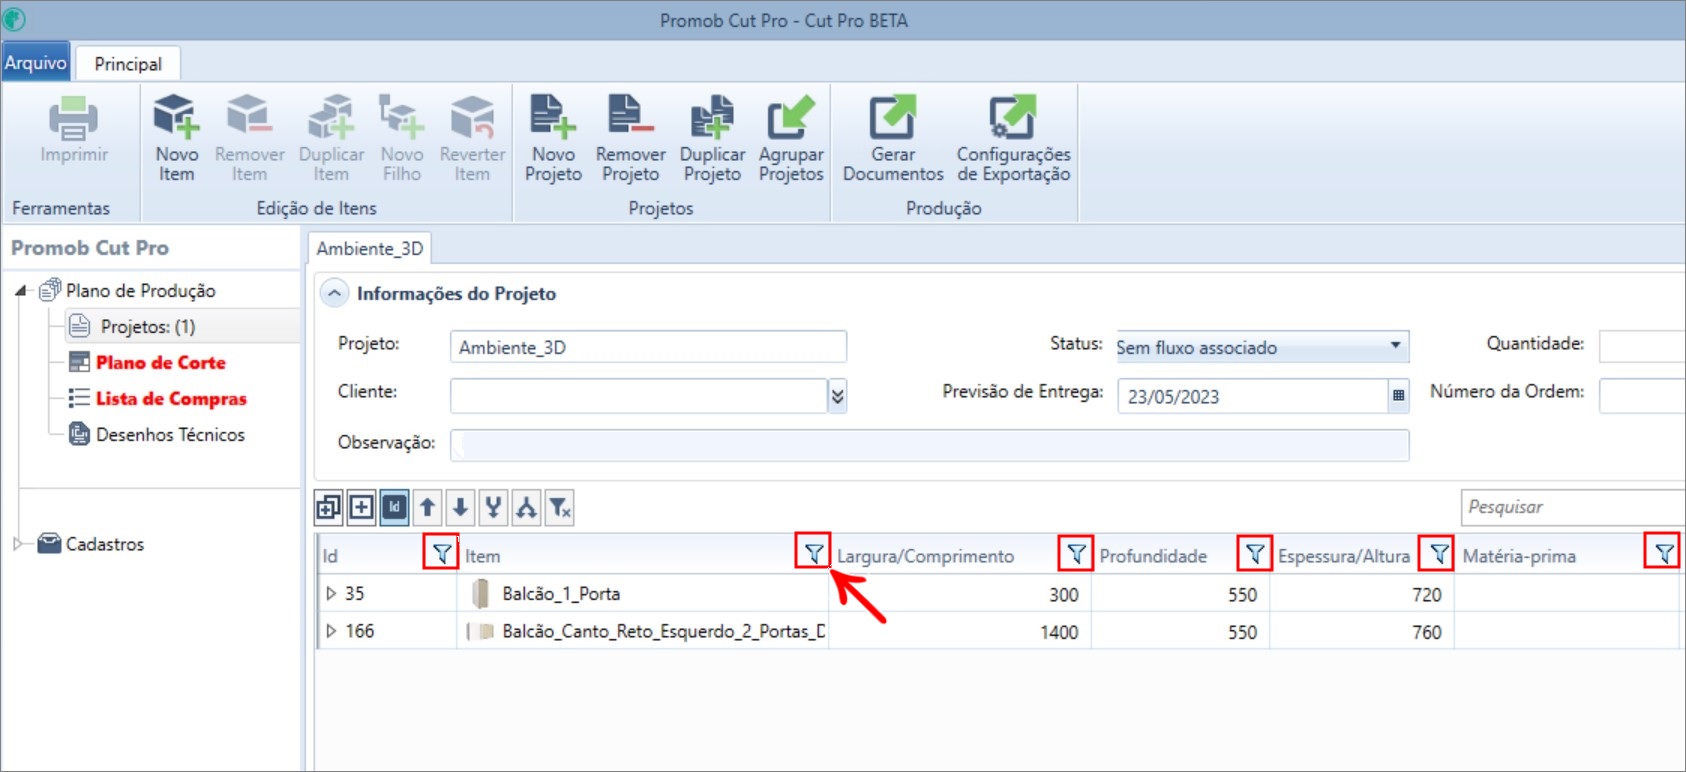Viewport: 1686px width, 772px height.
Task: Open the Status dropdown
Action: coord(1395,346)
